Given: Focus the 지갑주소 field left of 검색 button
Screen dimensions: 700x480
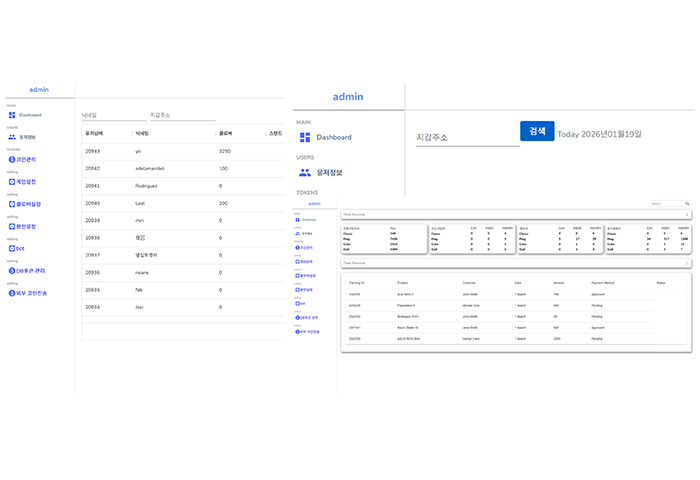Looking at the screenshot, I should (468, 138).
